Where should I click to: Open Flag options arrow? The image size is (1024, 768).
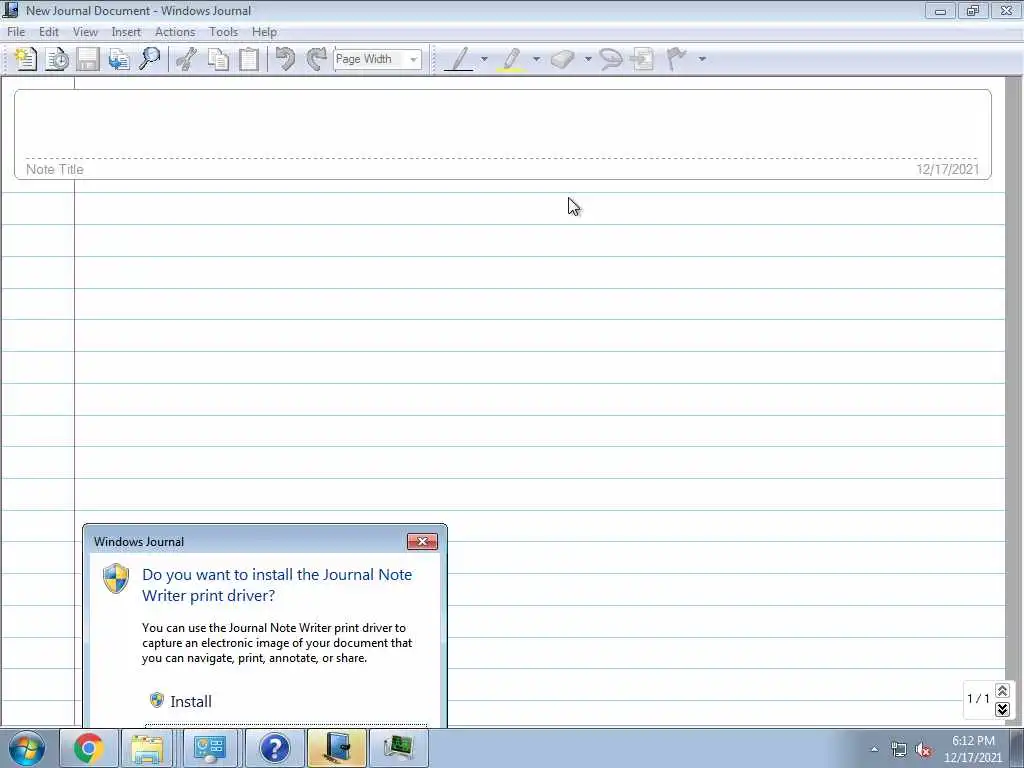tap(702, 59)
